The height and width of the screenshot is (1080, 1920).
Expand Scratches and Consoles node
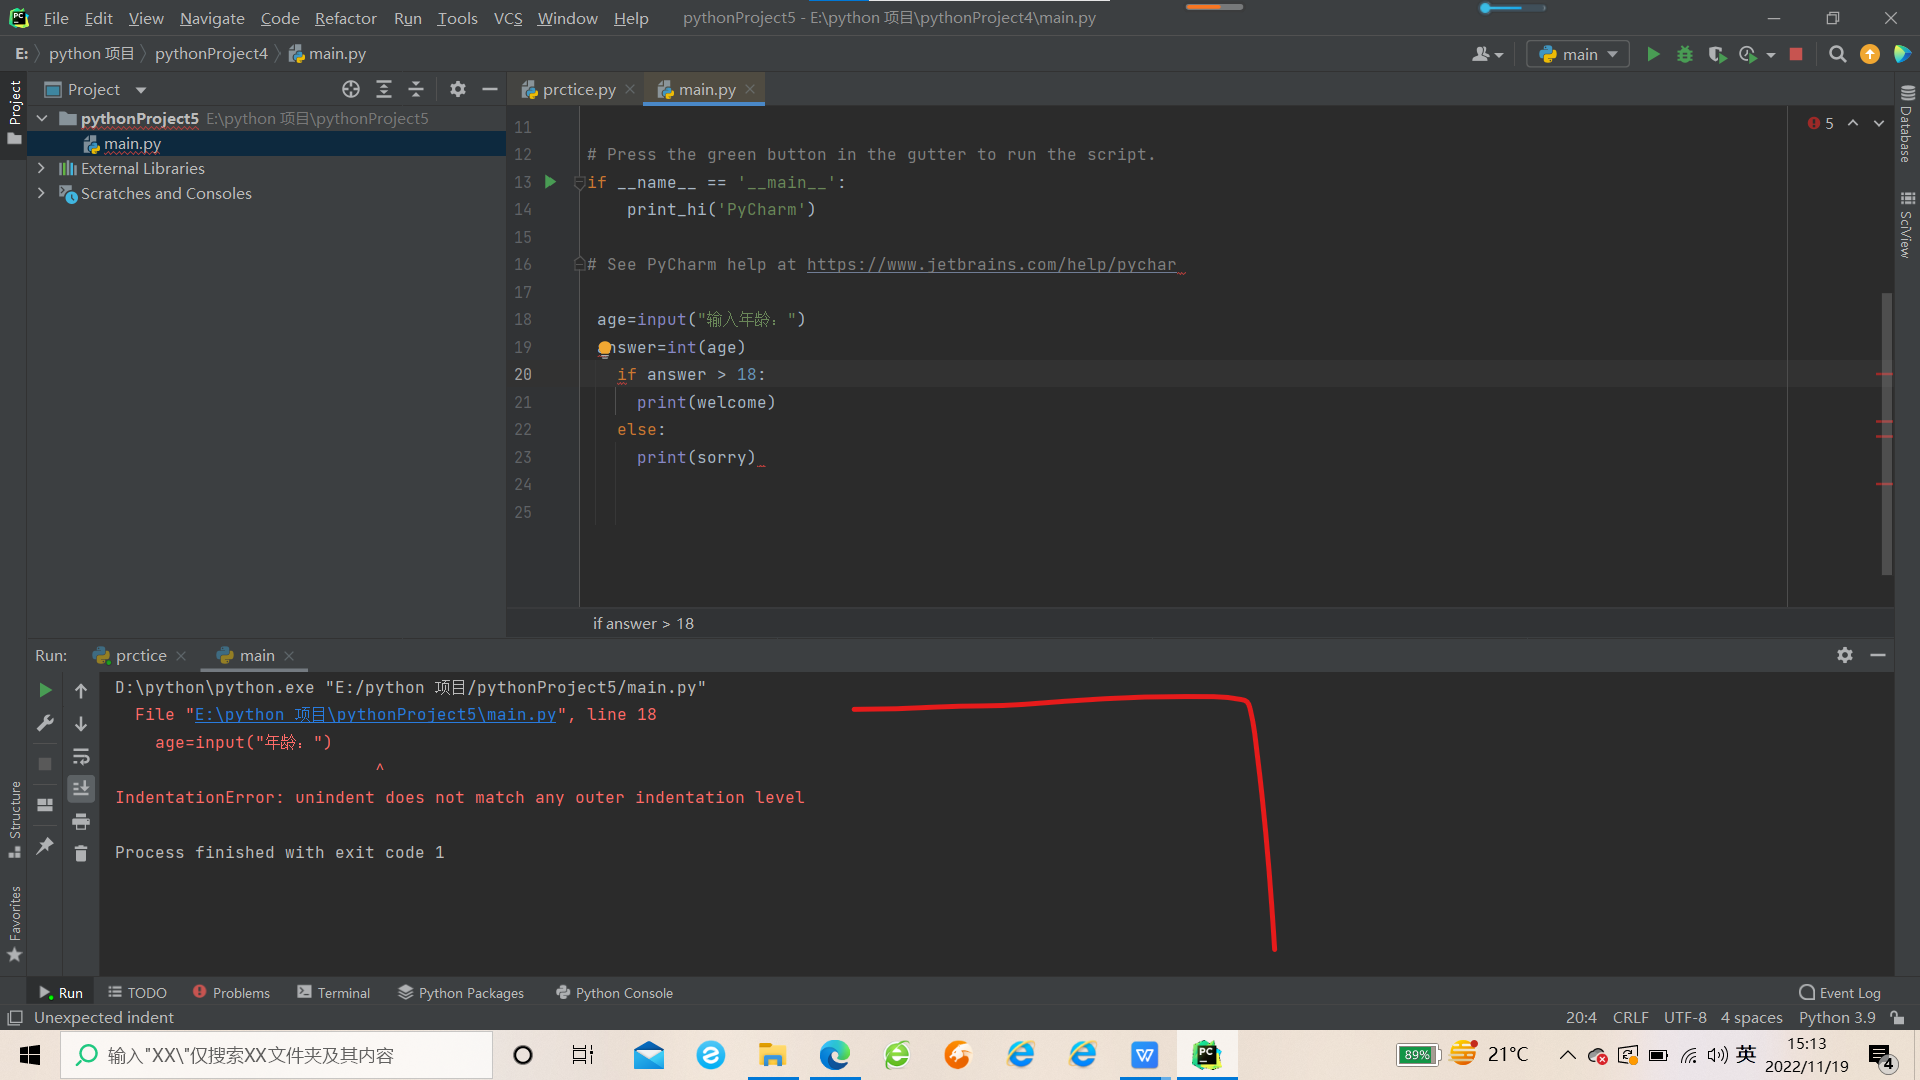[42, 193]
